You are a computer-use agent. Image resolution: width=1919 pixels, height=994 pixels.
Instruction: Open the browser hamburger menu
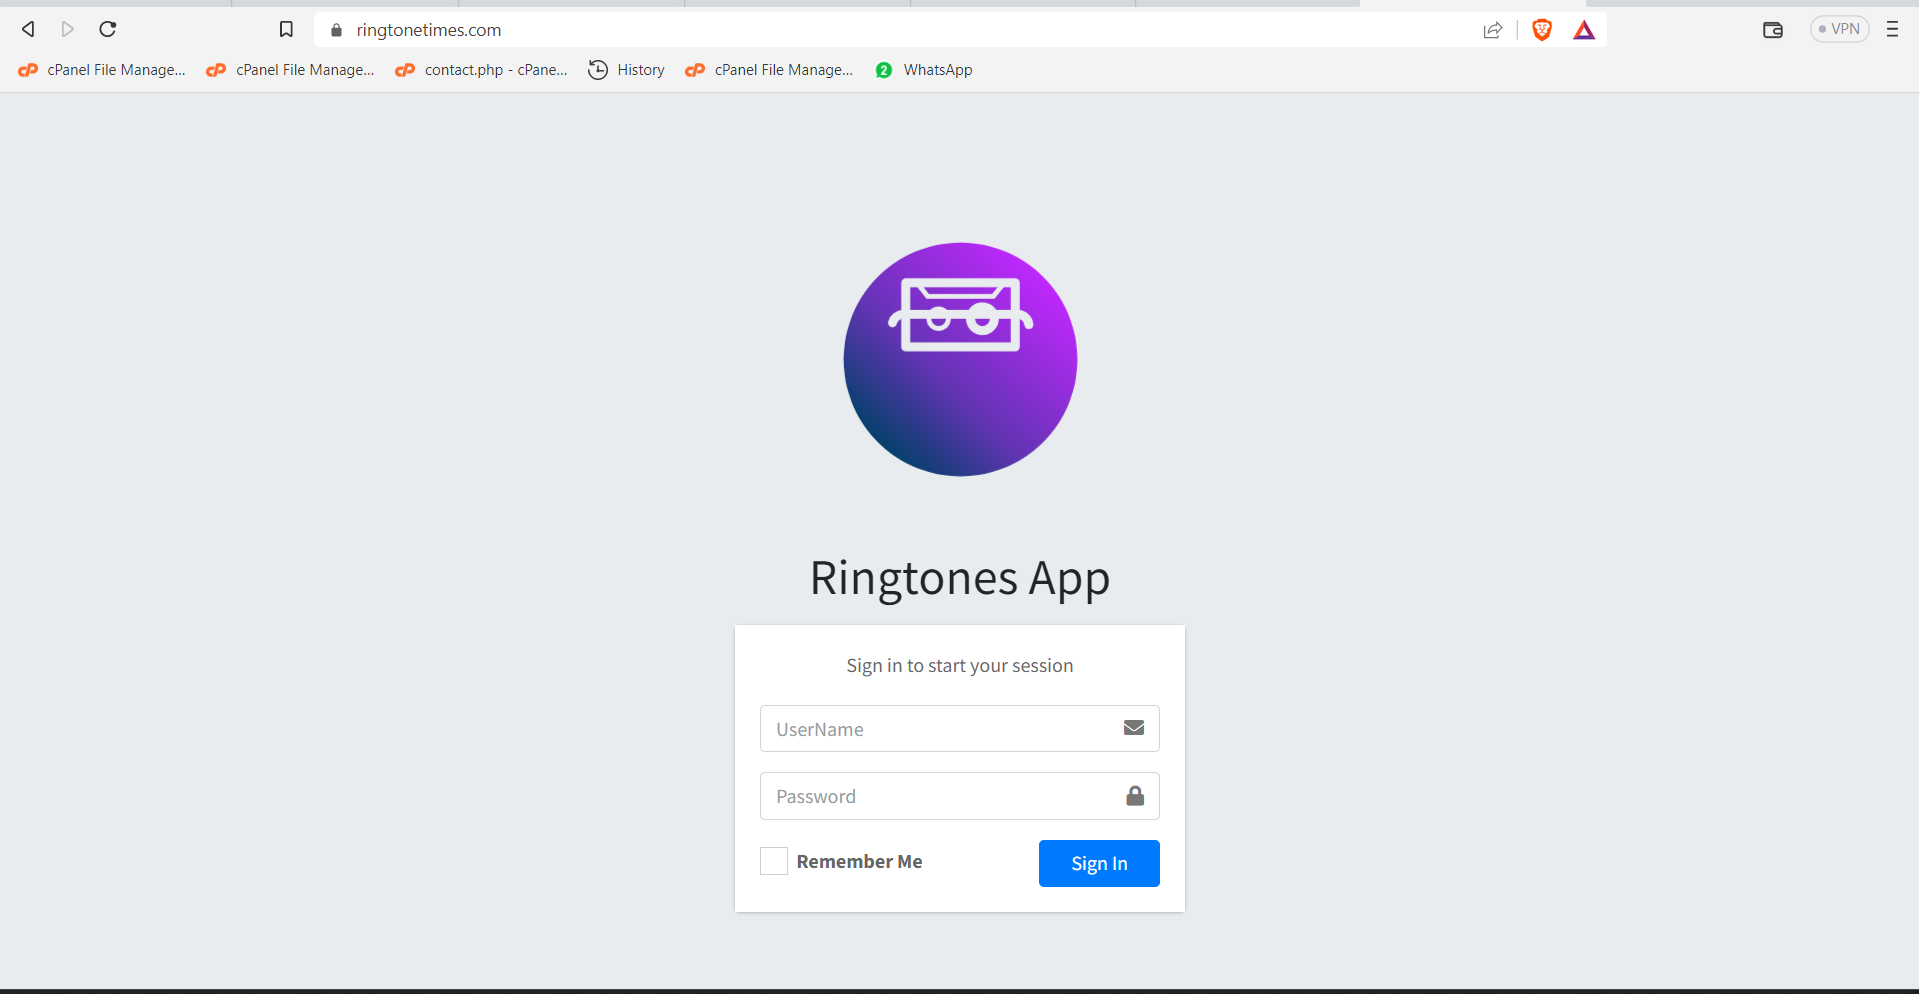coord(1892,29)
